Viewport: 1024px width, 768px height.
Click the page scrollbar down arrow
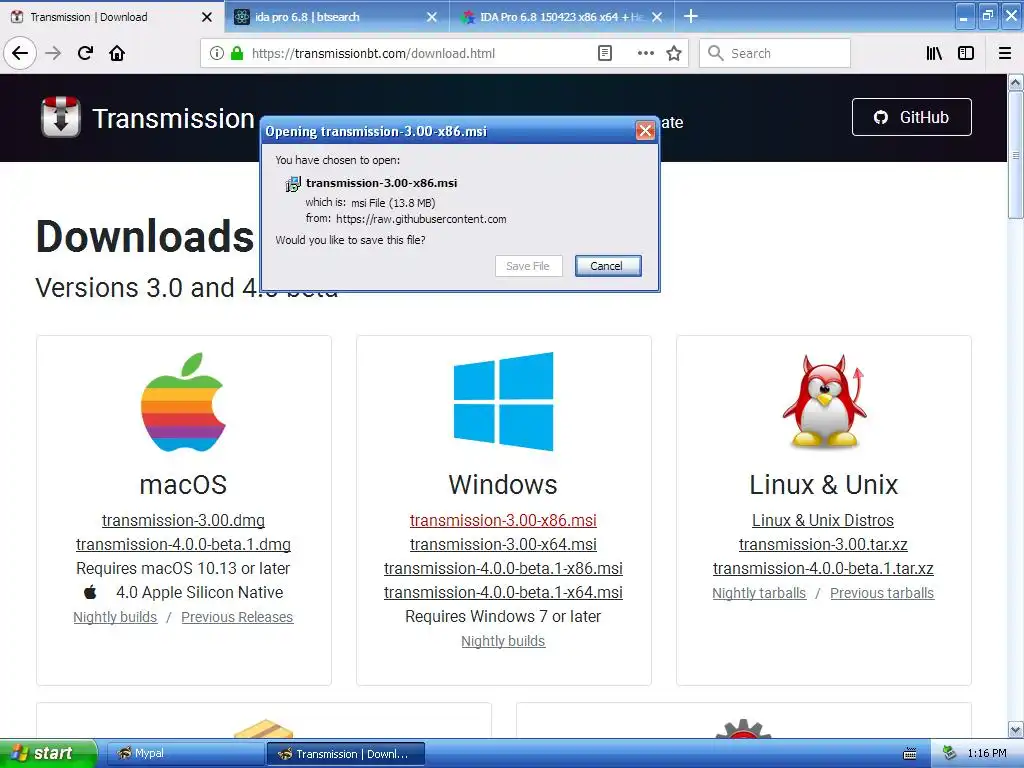click(1016, 729)
